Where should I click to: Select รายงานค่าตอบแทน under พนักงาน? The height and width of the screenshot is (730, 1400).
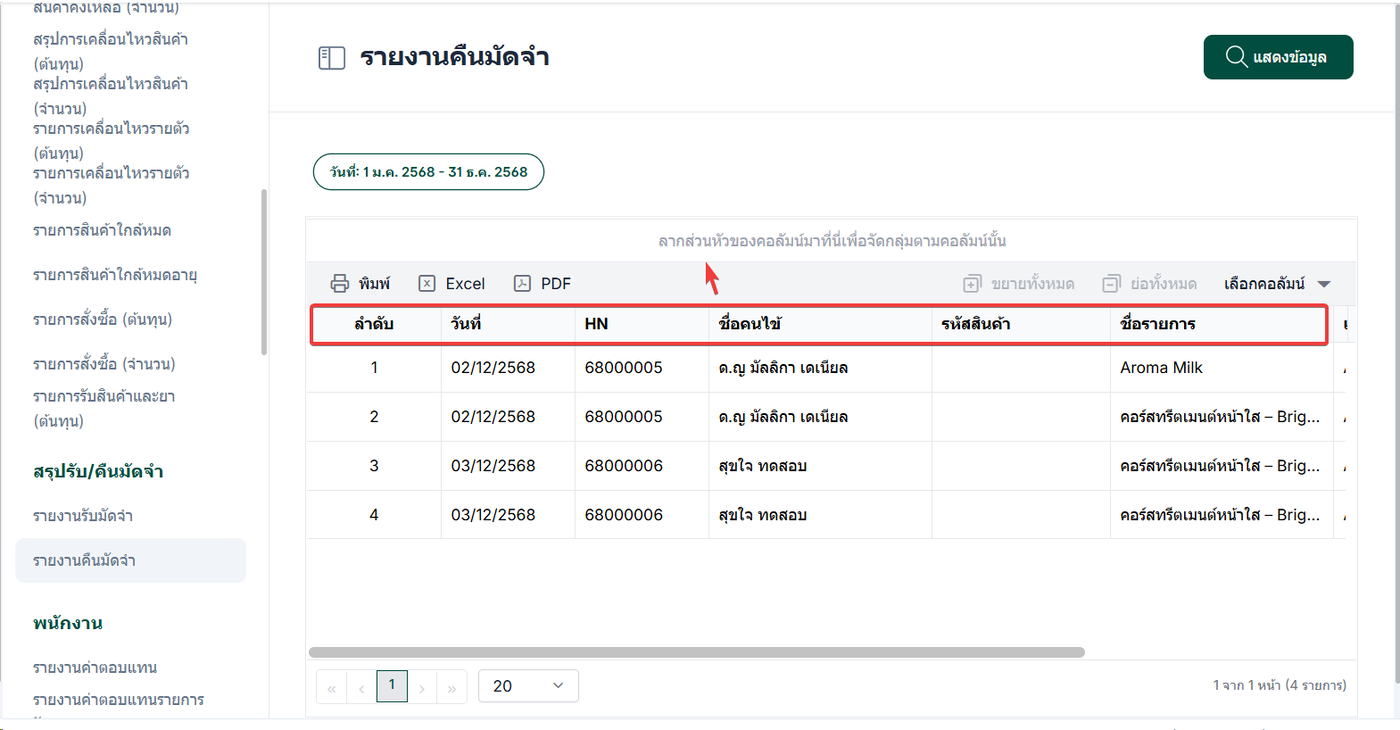95,667
